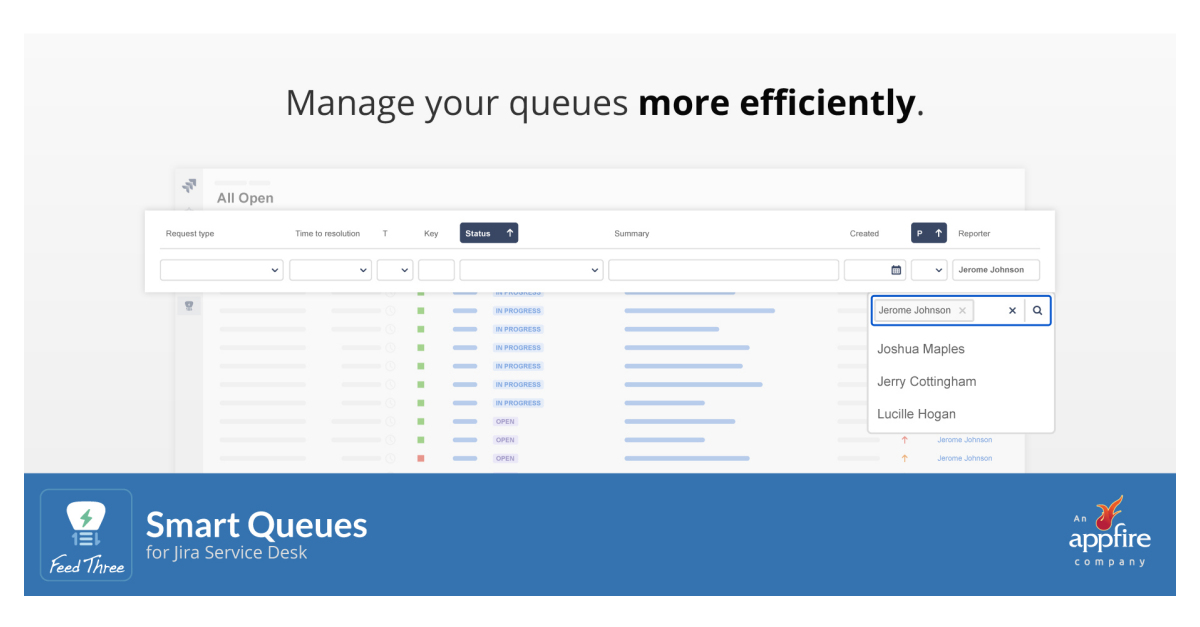
Task: Click the Feed Three Smart Queues logo
Action: tap(86, 535)
